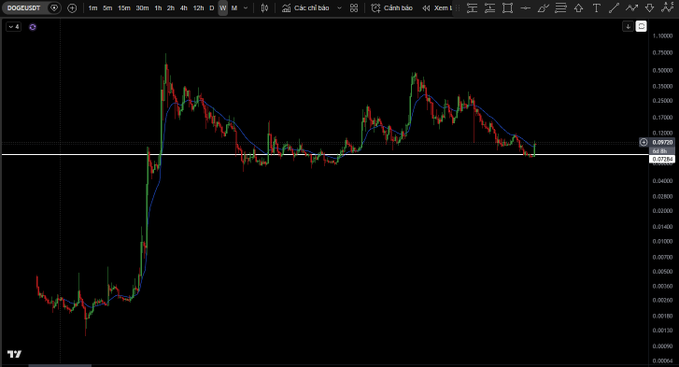Grab the drawing toolbar drag handle

click(x=458, y=8)
